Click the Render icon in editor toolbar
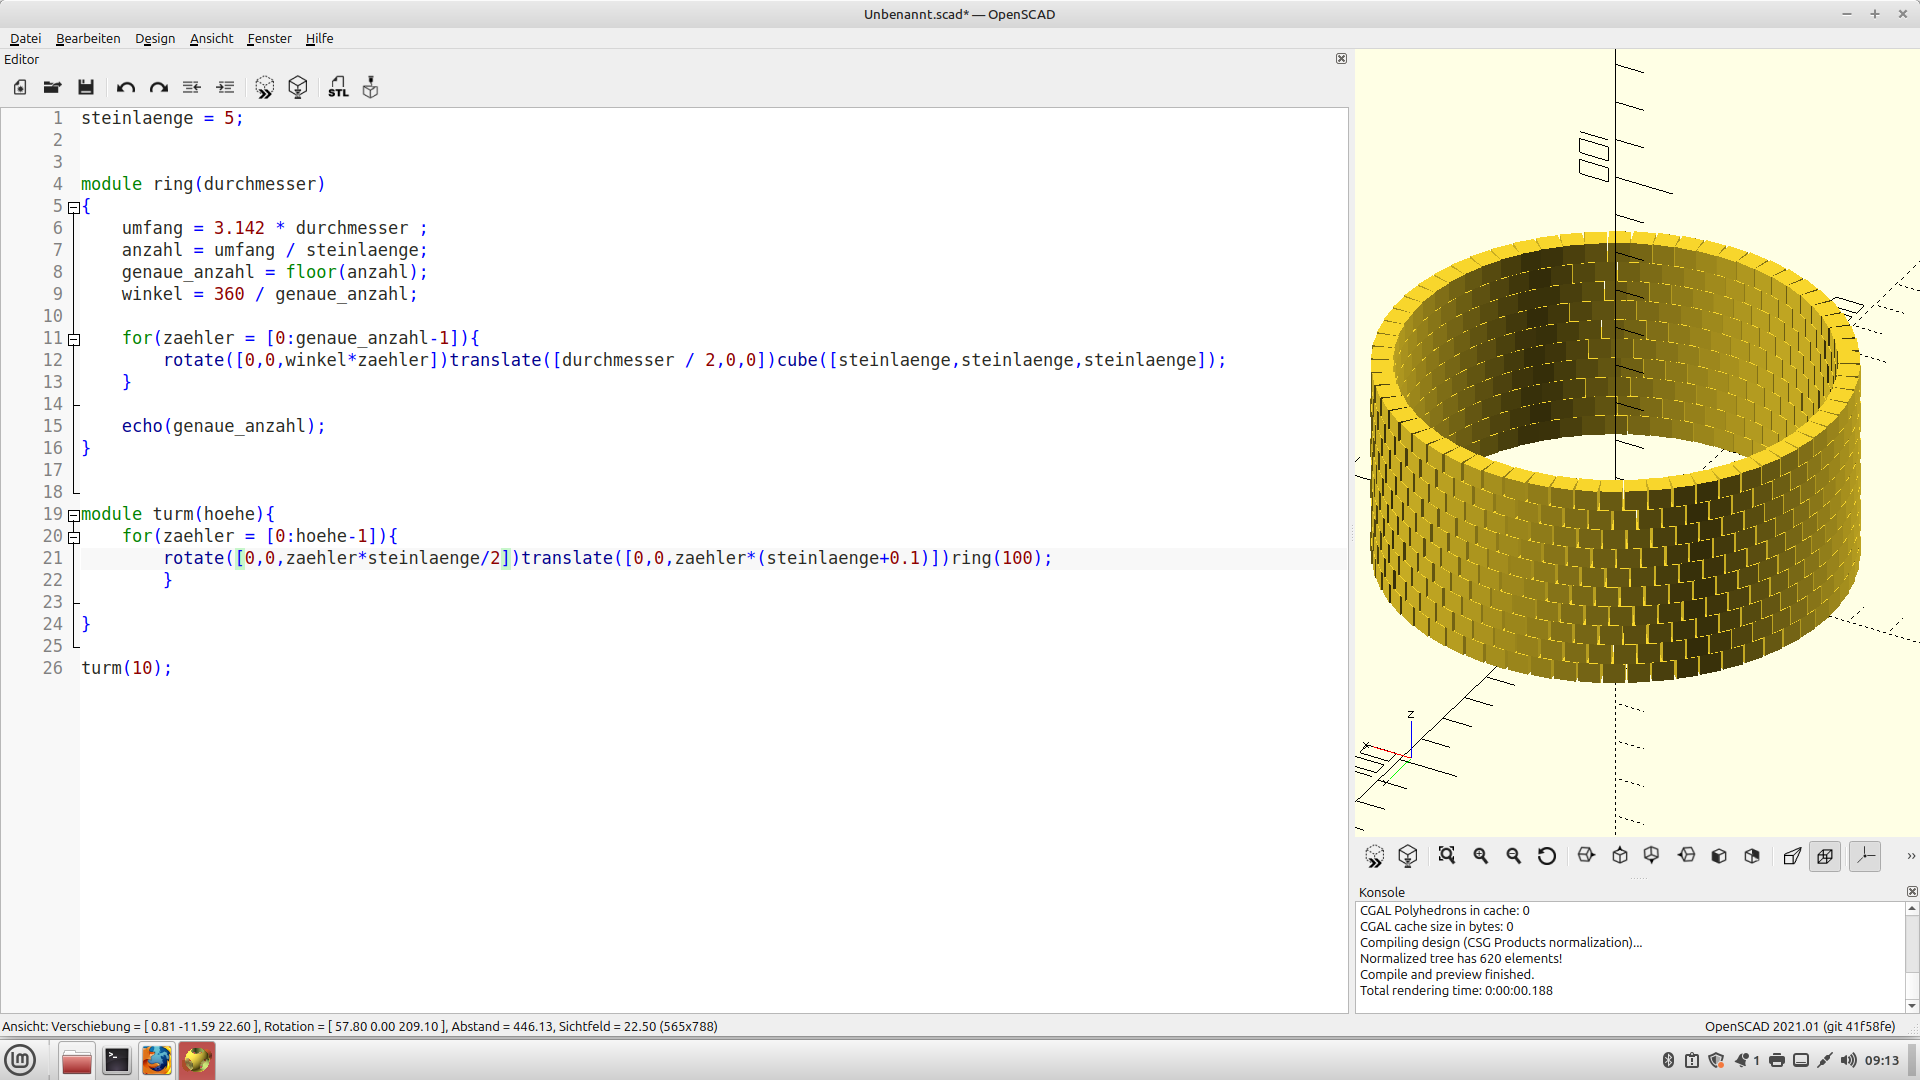Screen dimensions: 1920x1080 point(298,87)
